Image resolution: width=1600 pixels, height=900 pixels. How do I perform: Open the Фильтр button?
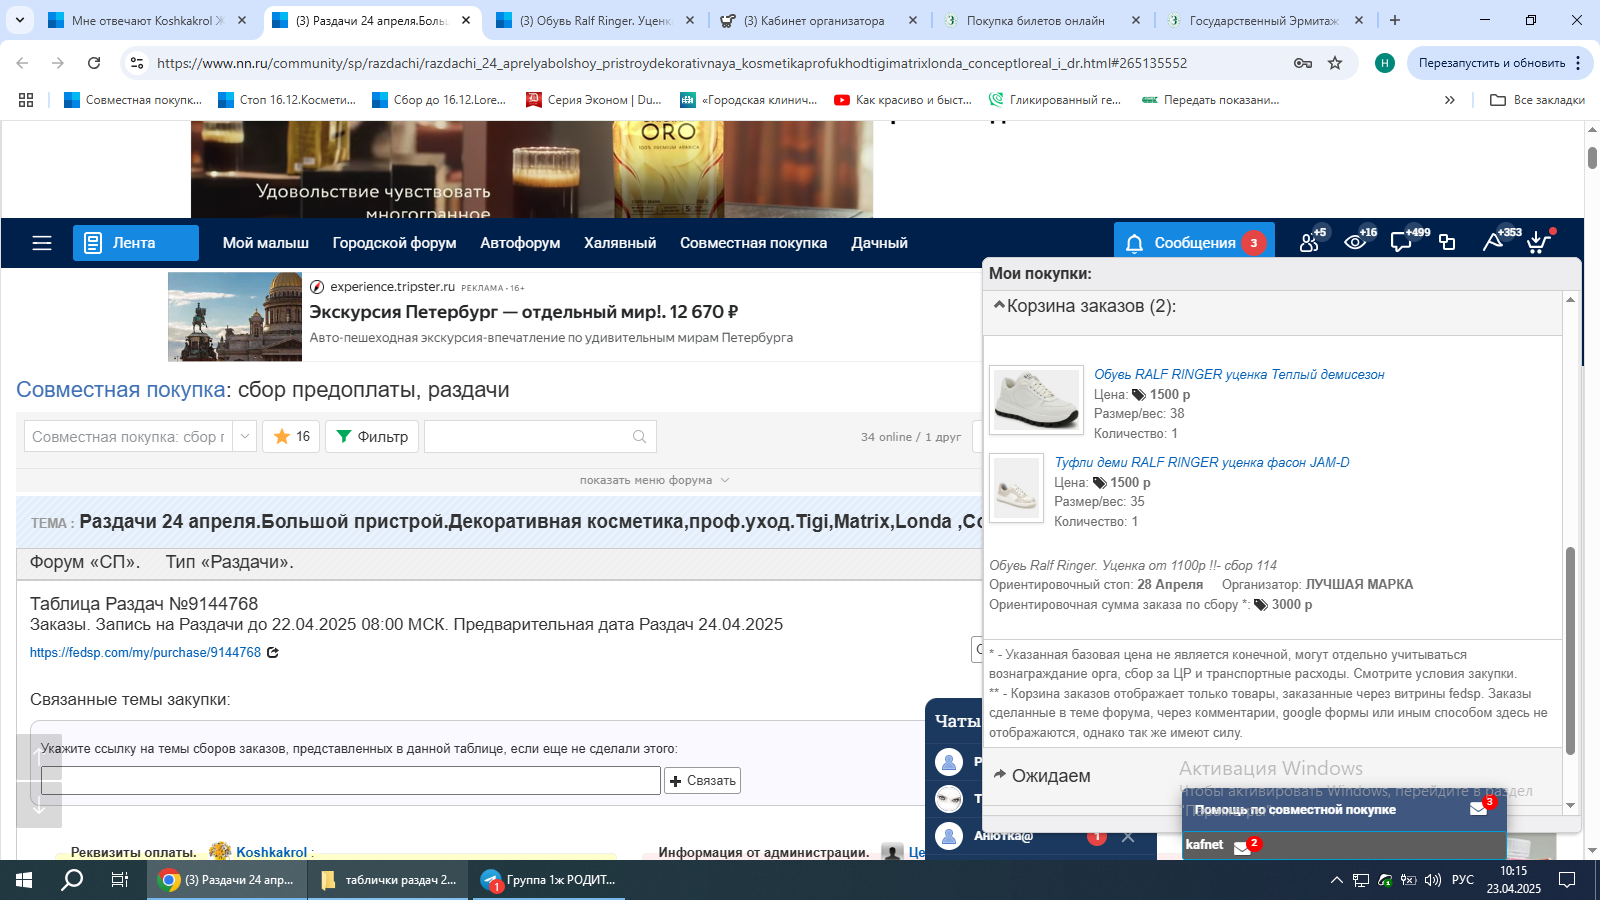372,436
